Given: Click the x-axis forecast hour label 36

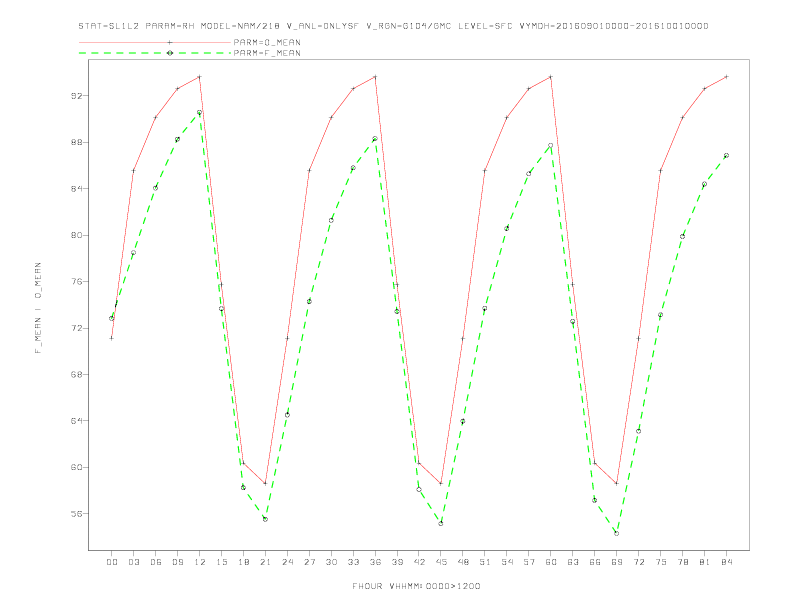Looking at the screenshot, I should [x=375, y=562].
